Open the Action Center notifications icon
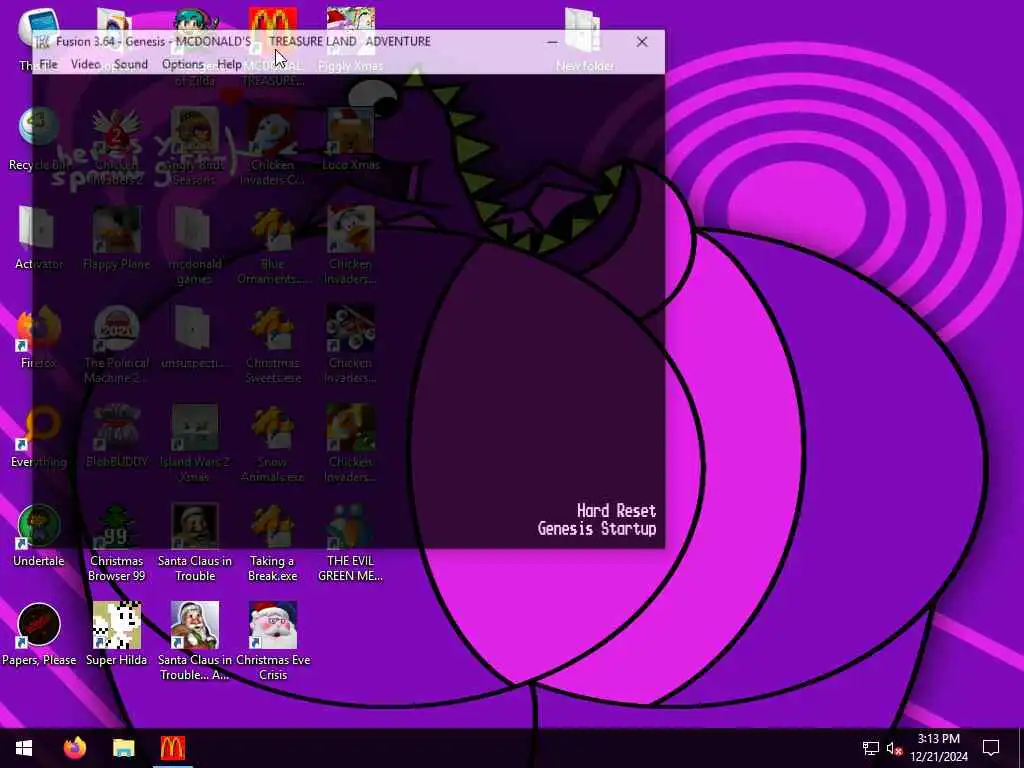This screenshot has width=1024, height=768. coord(991,748)
